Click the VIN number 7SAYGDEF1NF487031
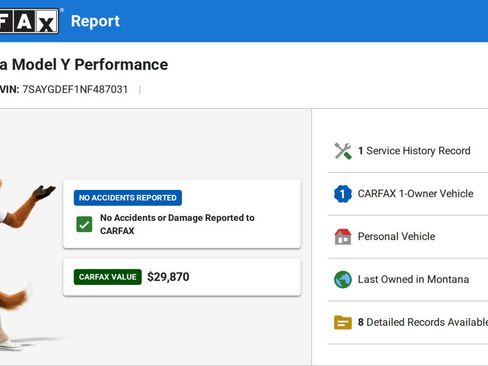 click(x=75, y=89)
